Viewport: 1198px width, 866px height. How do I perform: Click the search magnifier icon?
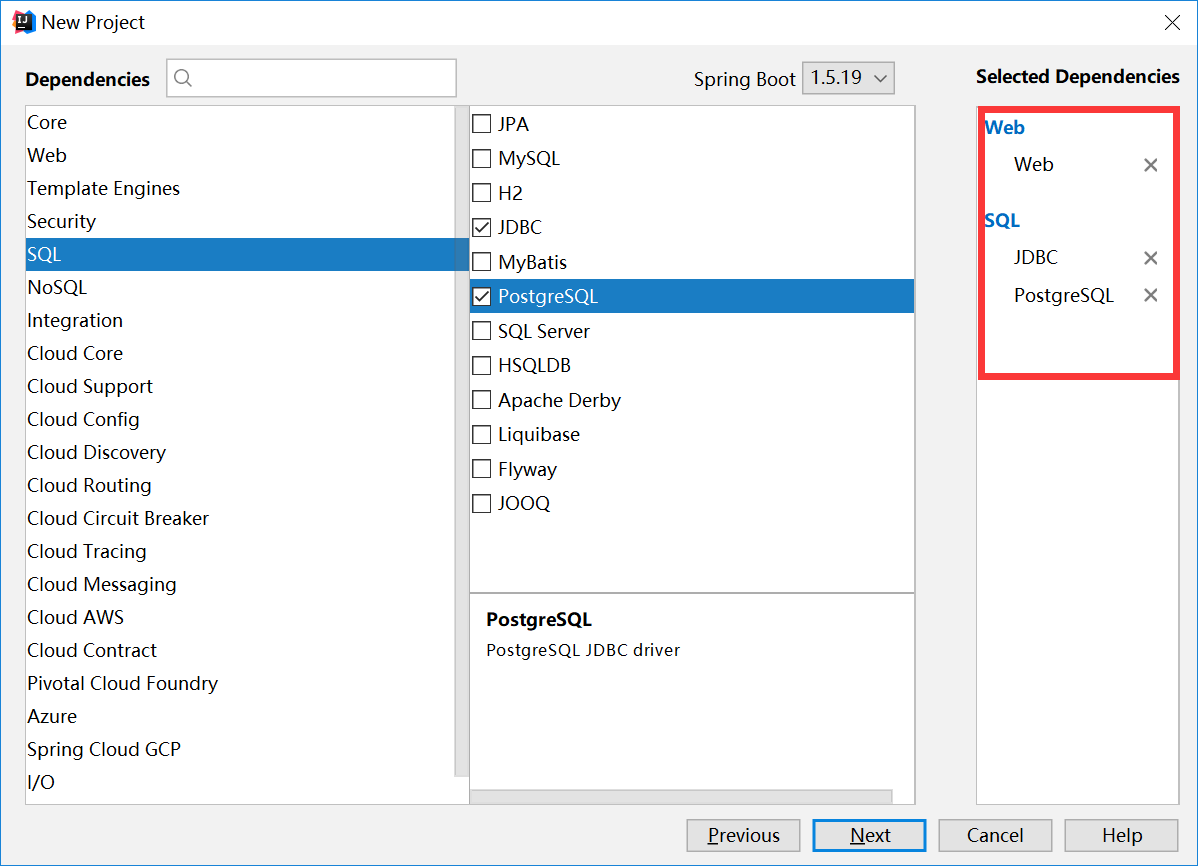183,77
